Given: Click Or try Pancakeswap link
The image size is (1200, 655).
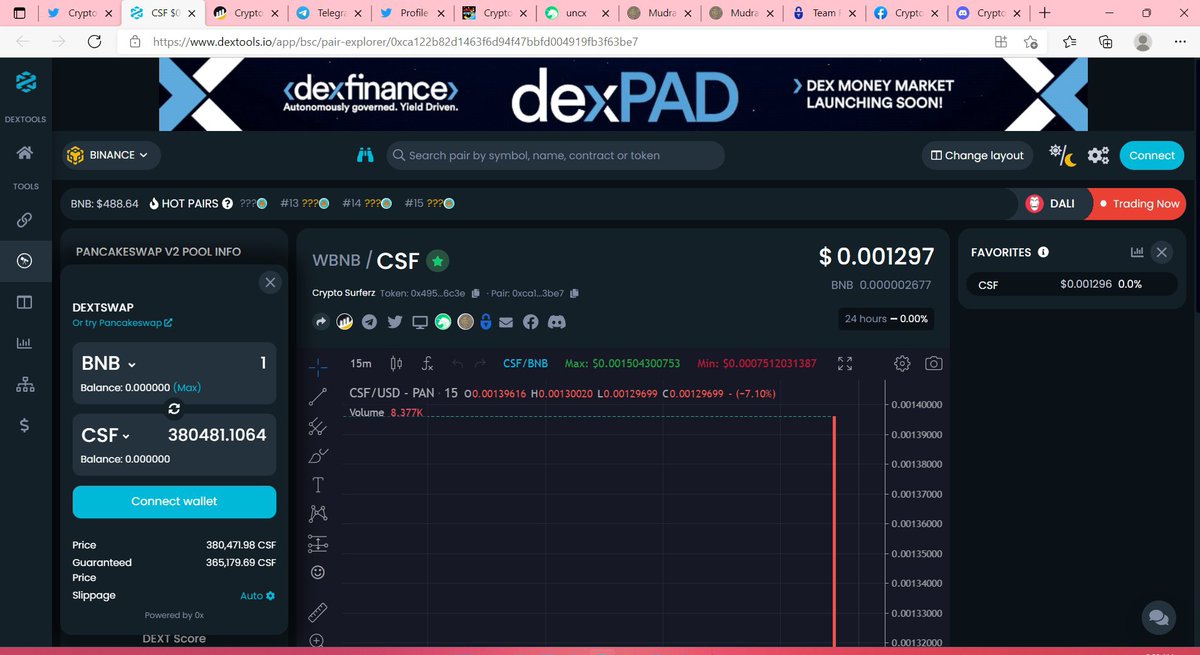Looking at the screenshot, I should [122, 323].
